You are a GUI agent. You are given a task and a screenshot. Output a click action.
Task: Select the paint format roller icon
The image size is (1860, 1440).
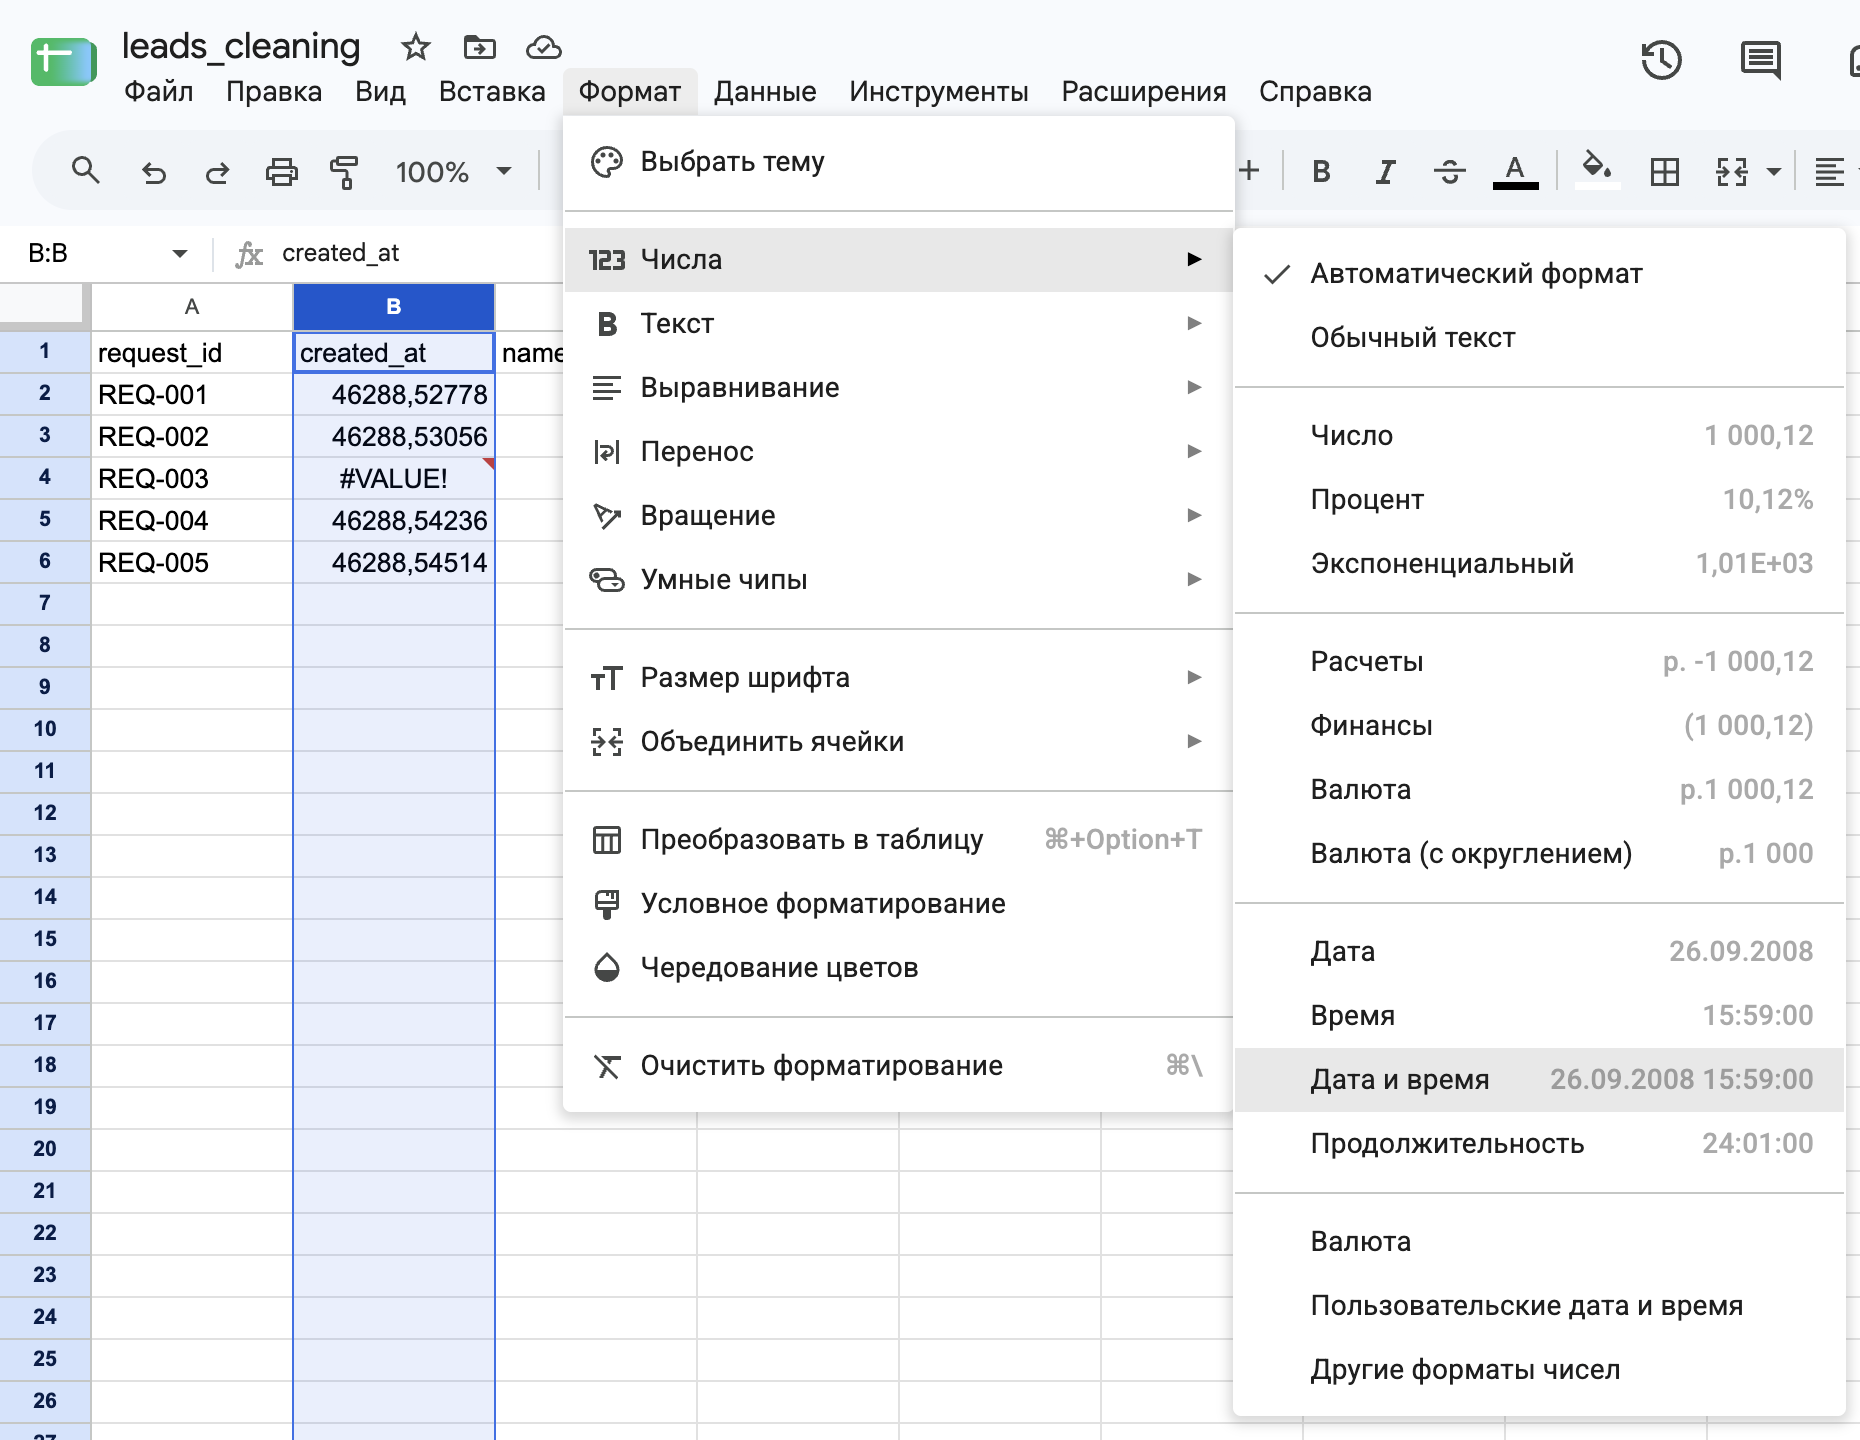(x=344, y=172)
